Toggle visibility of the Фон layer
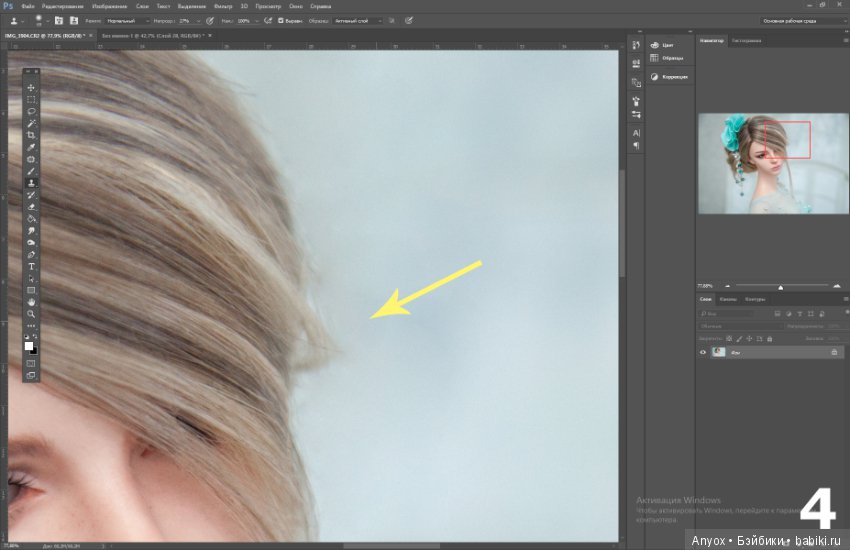Screen dimensions: 850x550 [703, 352]
